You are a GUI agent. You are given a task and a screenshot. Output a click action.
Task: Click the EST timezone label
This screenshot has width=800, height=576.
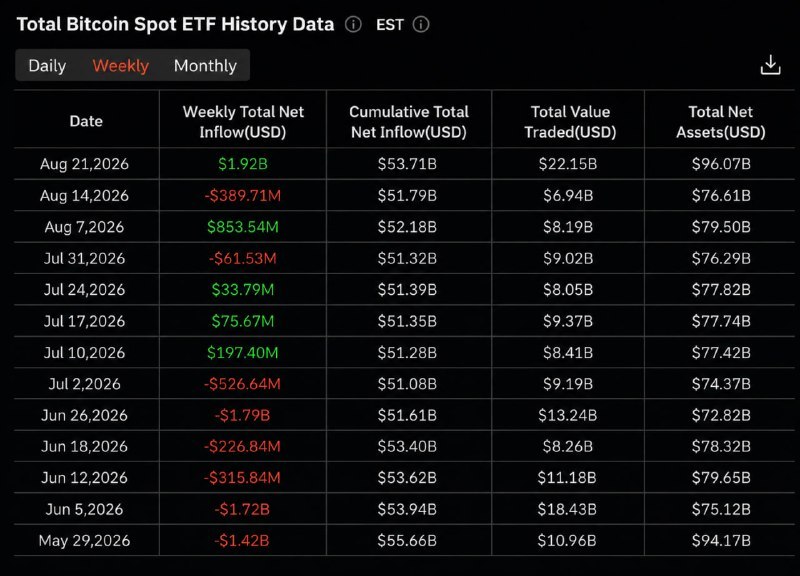coord(390,24)
